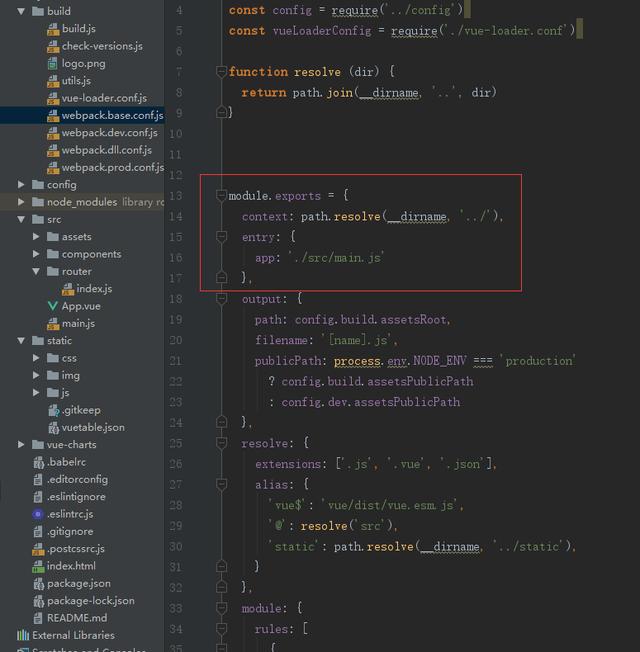Expand the css folder arrow
The height and width of the screenshot is (652, 640).
[x=36, y=358]
